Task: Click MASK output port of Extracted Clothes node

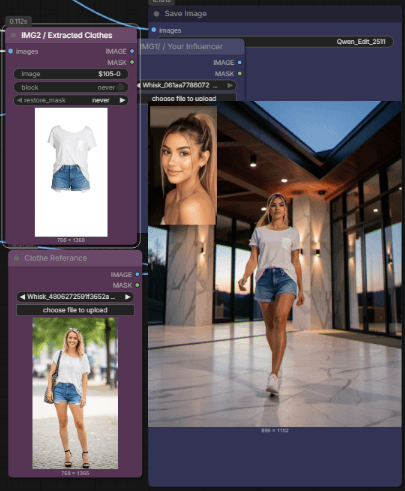Action: pyautogui.click(x=132, y=62)
